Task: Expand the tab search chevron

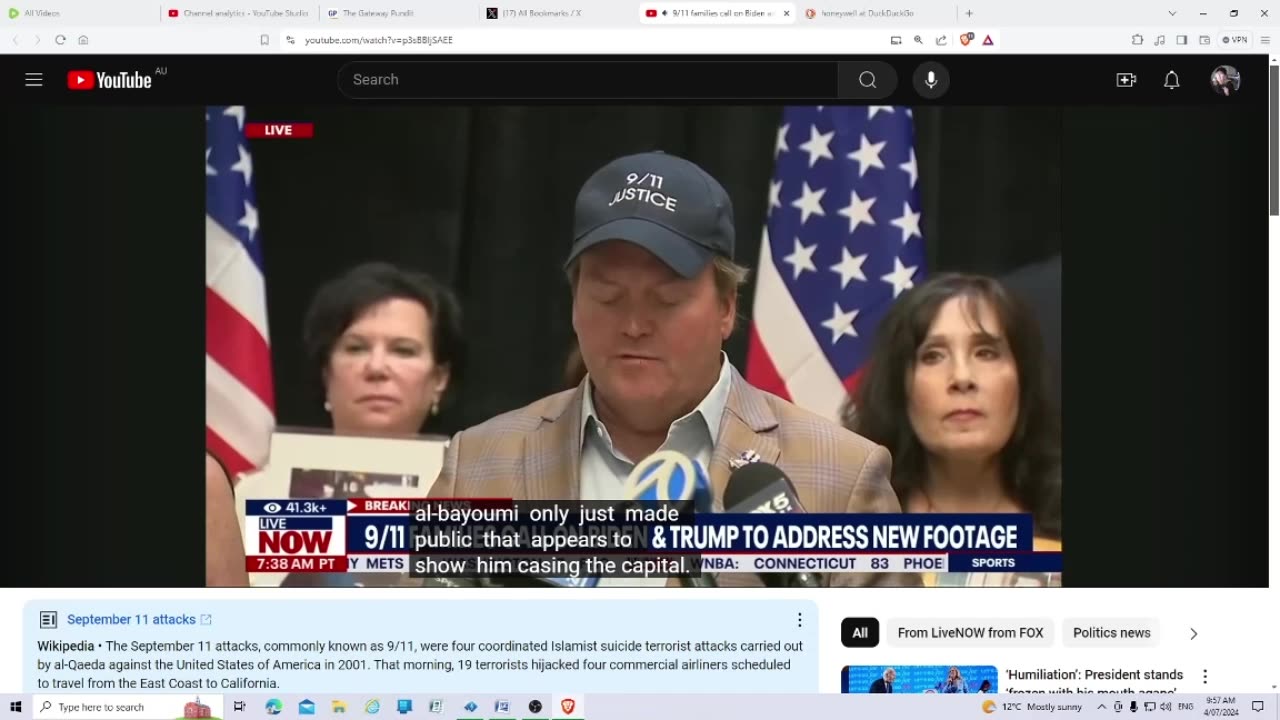Action: (x=1172, y=13)
